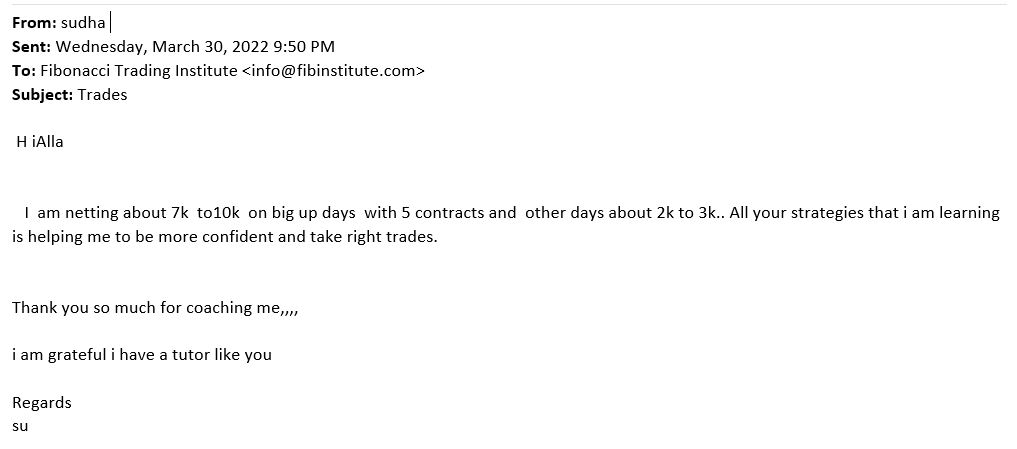Click the From: label
The image size is (1017, 449).
pos(34,23)
